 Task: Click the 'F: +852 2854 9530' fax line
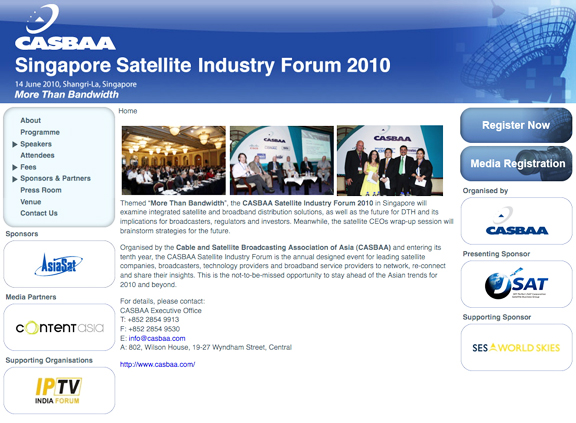150,329
